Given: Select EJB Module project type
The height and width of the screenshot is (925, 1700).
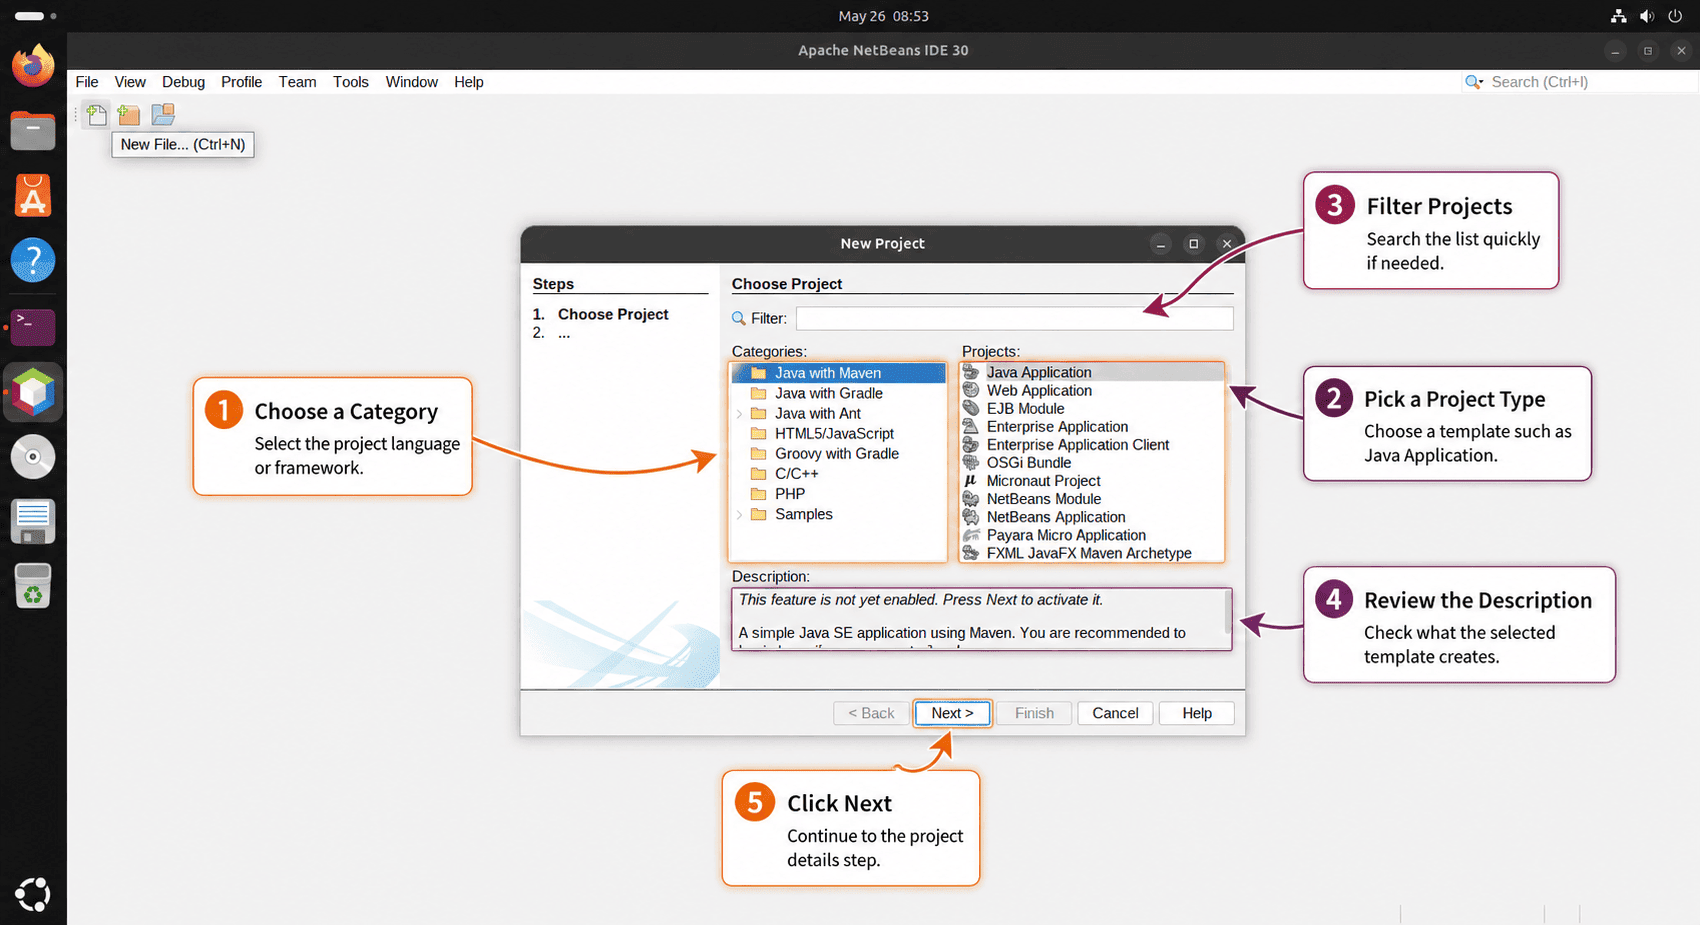Looking at the screenshot, I should 1025,409.
